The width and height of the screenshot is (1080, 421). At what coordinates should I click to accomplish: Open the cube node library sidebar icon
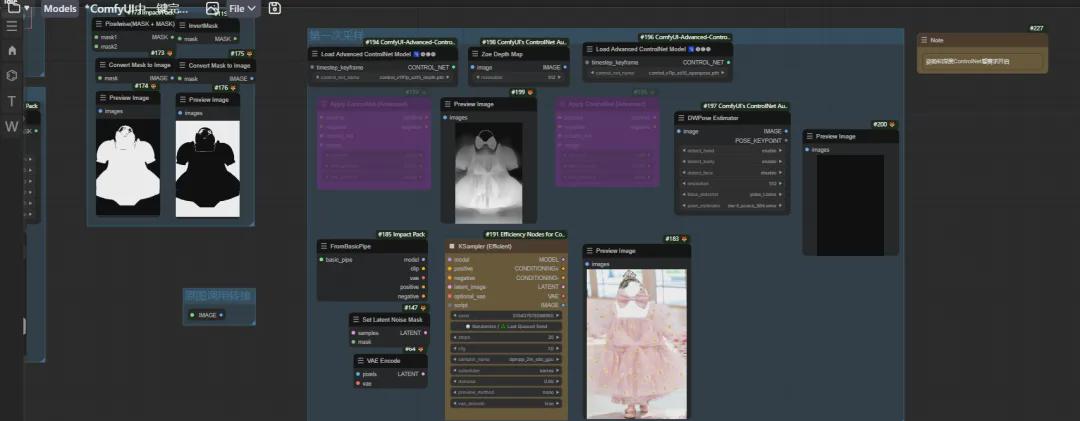pos(12,75)
